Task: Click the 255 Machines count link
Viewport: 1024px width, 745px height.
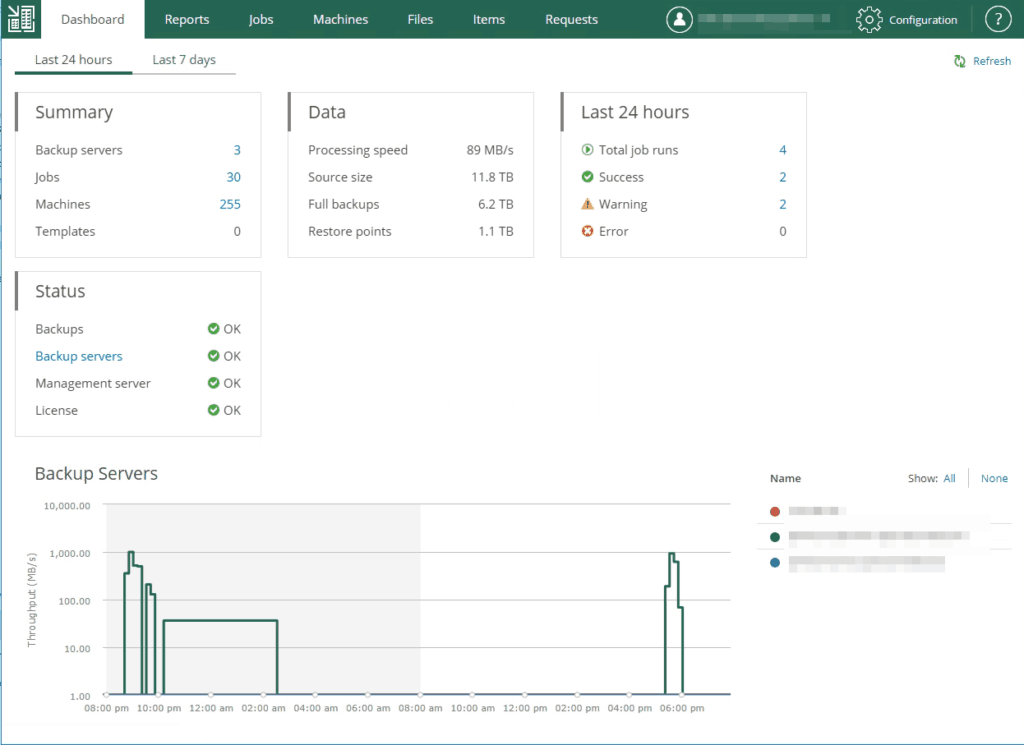Action: [x=230, y=204]
